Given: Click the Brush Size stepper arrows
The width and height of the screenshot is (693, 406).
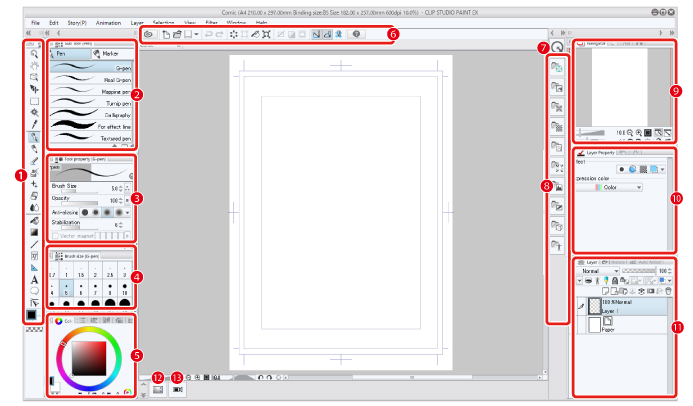Looking at the screenshot, I should pyautogui.click(x=121, y=189).
